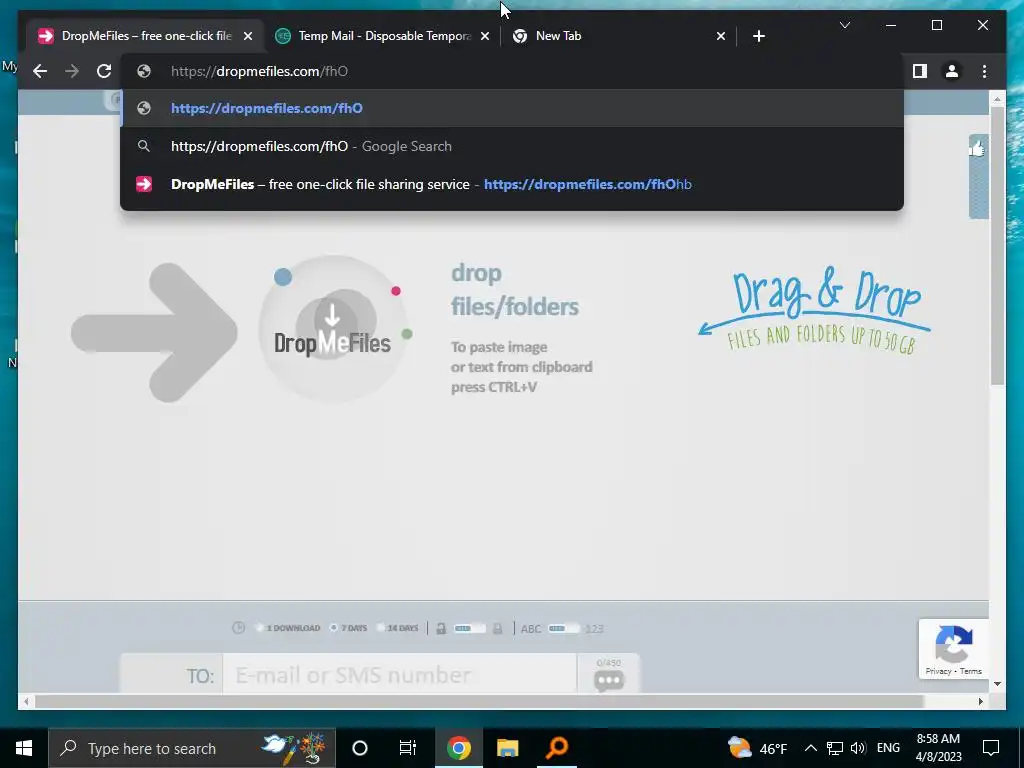
Task: Close the DropMeFiles tab
Action: [248, 36]
